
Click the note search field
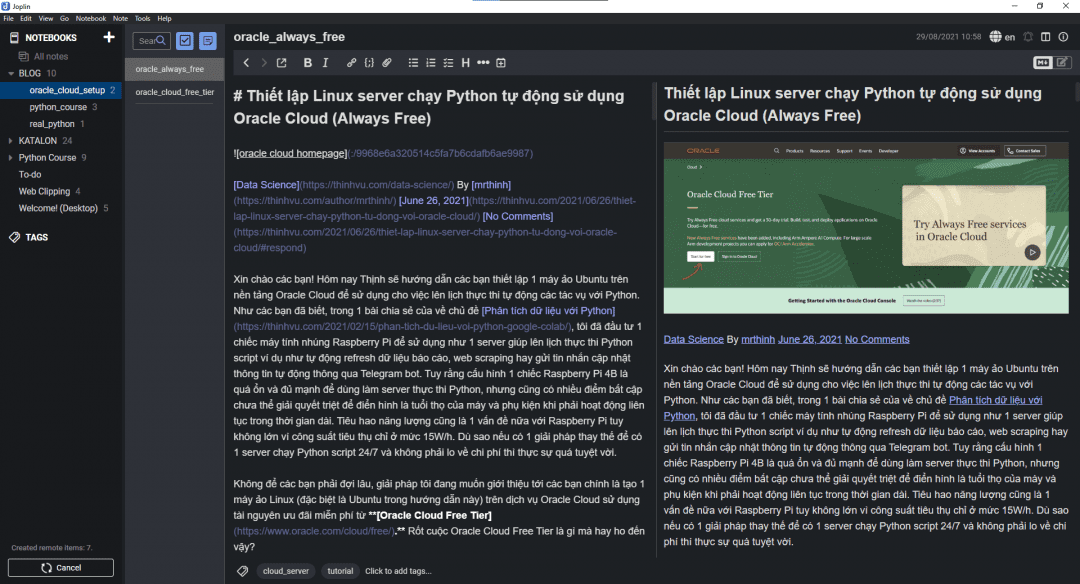150,41
